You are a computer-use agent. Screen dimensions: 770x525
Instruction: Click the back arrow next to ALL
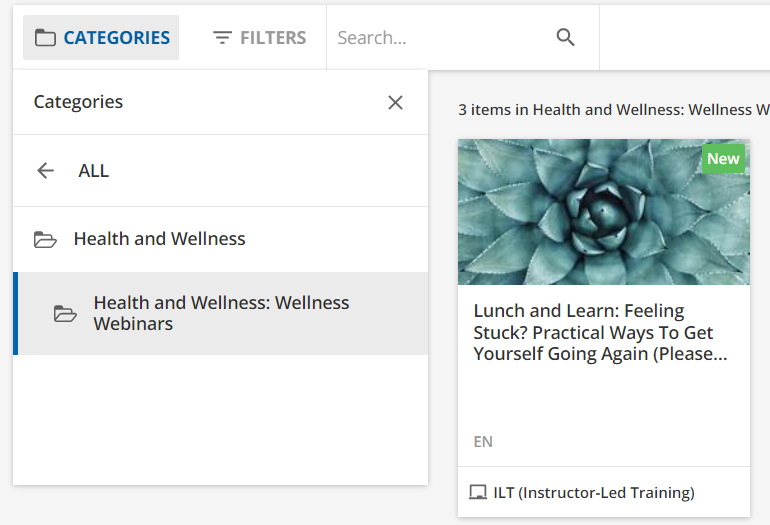pos(46,171)
